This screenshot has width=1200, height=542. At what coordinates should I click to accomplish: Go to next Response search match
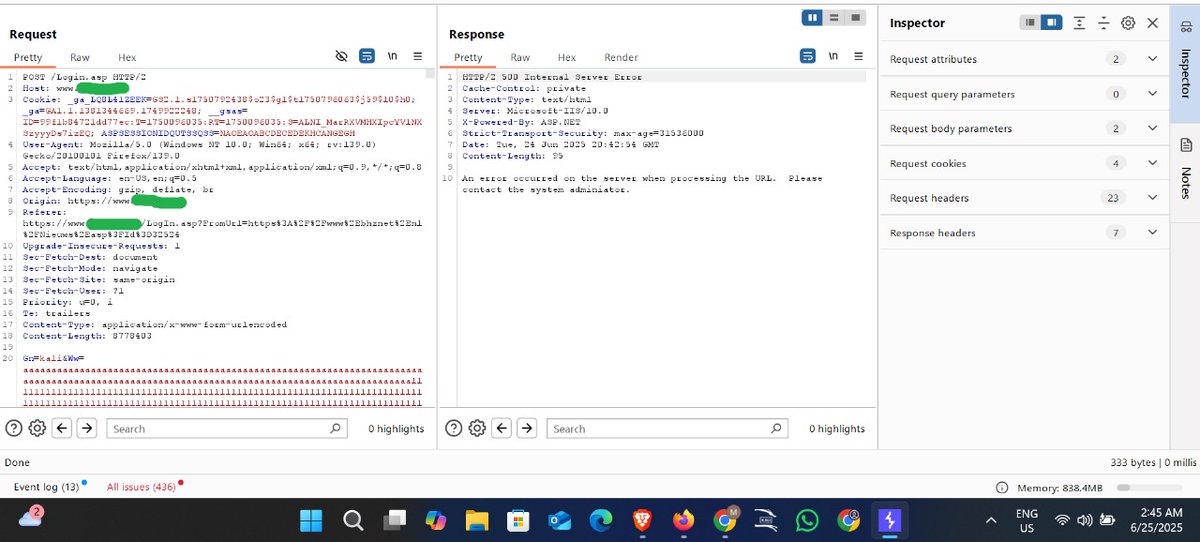coord(527,428)
